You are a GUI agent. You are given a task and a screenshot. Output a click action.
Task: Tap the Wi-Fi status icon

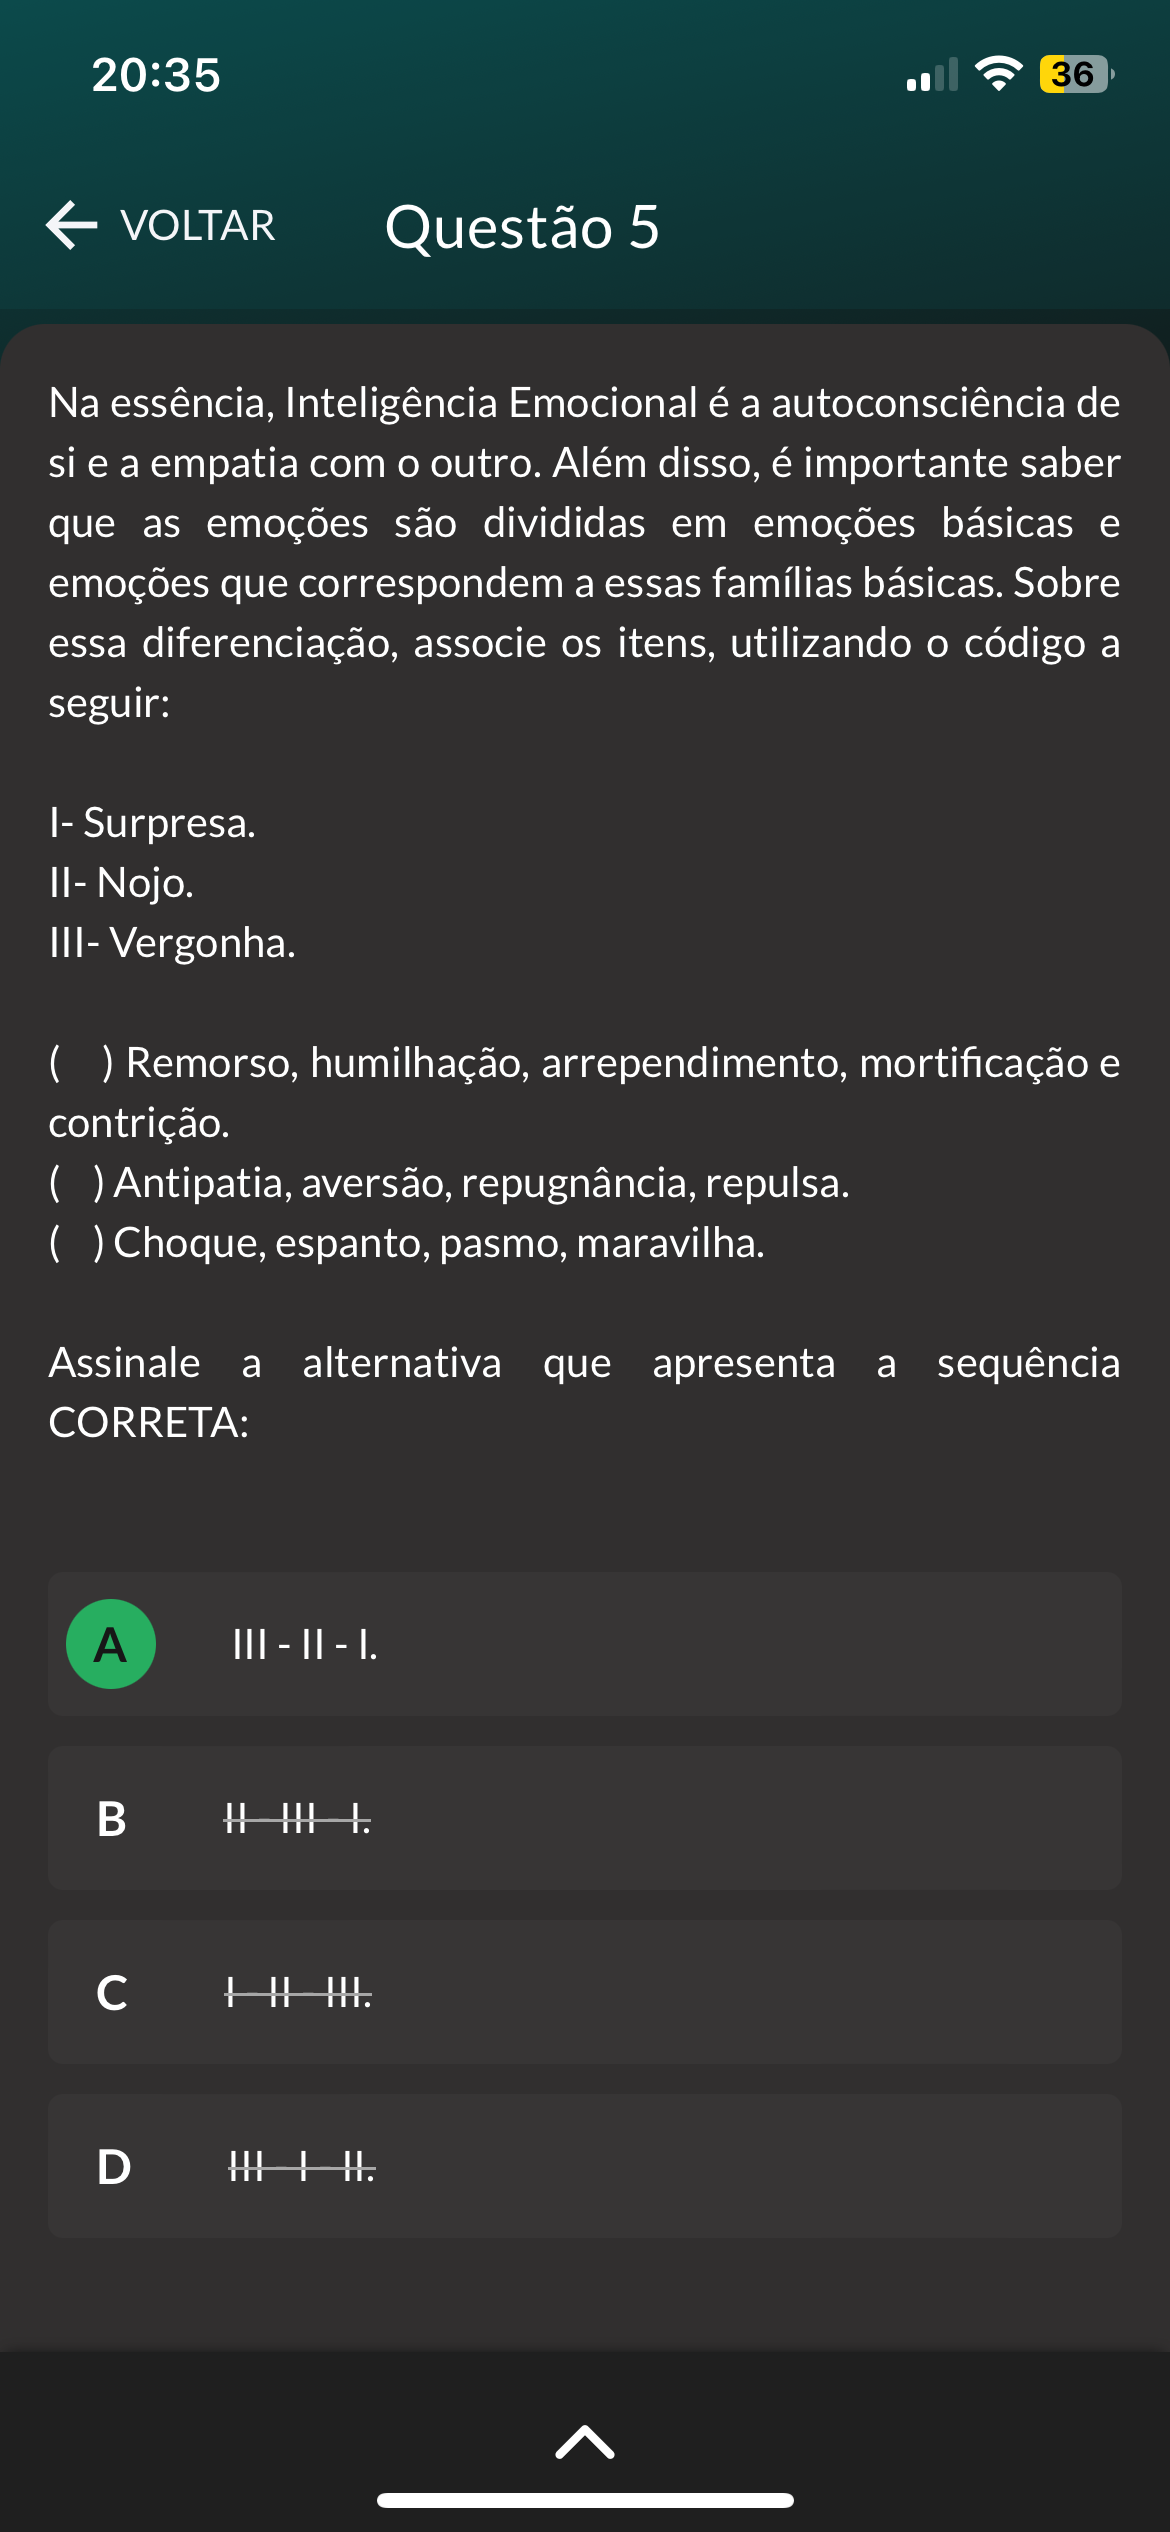(x=998, y=74)
